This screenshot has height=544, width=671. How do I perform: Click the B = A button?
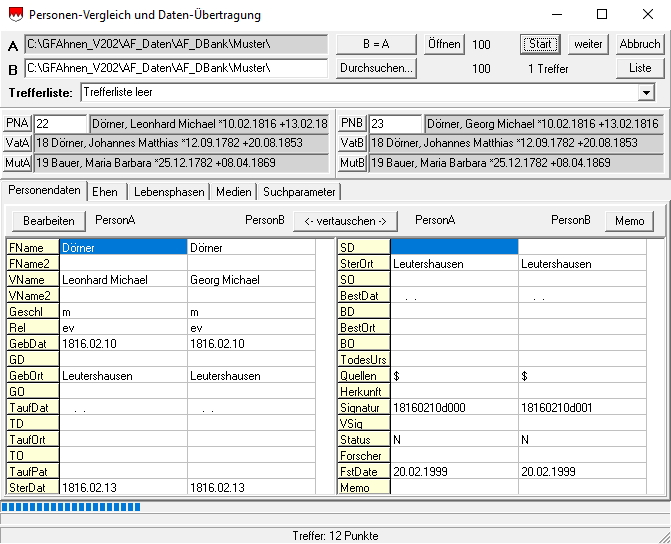(376, 44)
